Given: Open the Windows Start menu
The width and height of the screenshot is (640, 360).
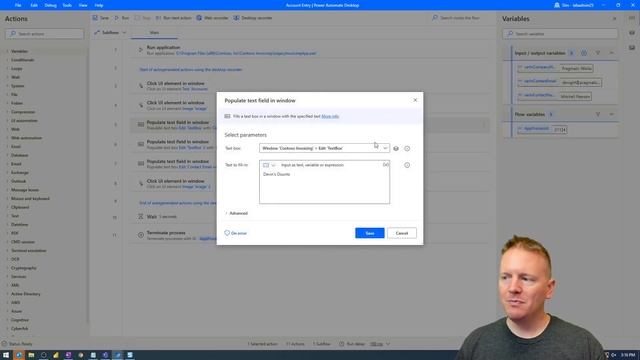Looking at the screenshot, I should point(6,355).
